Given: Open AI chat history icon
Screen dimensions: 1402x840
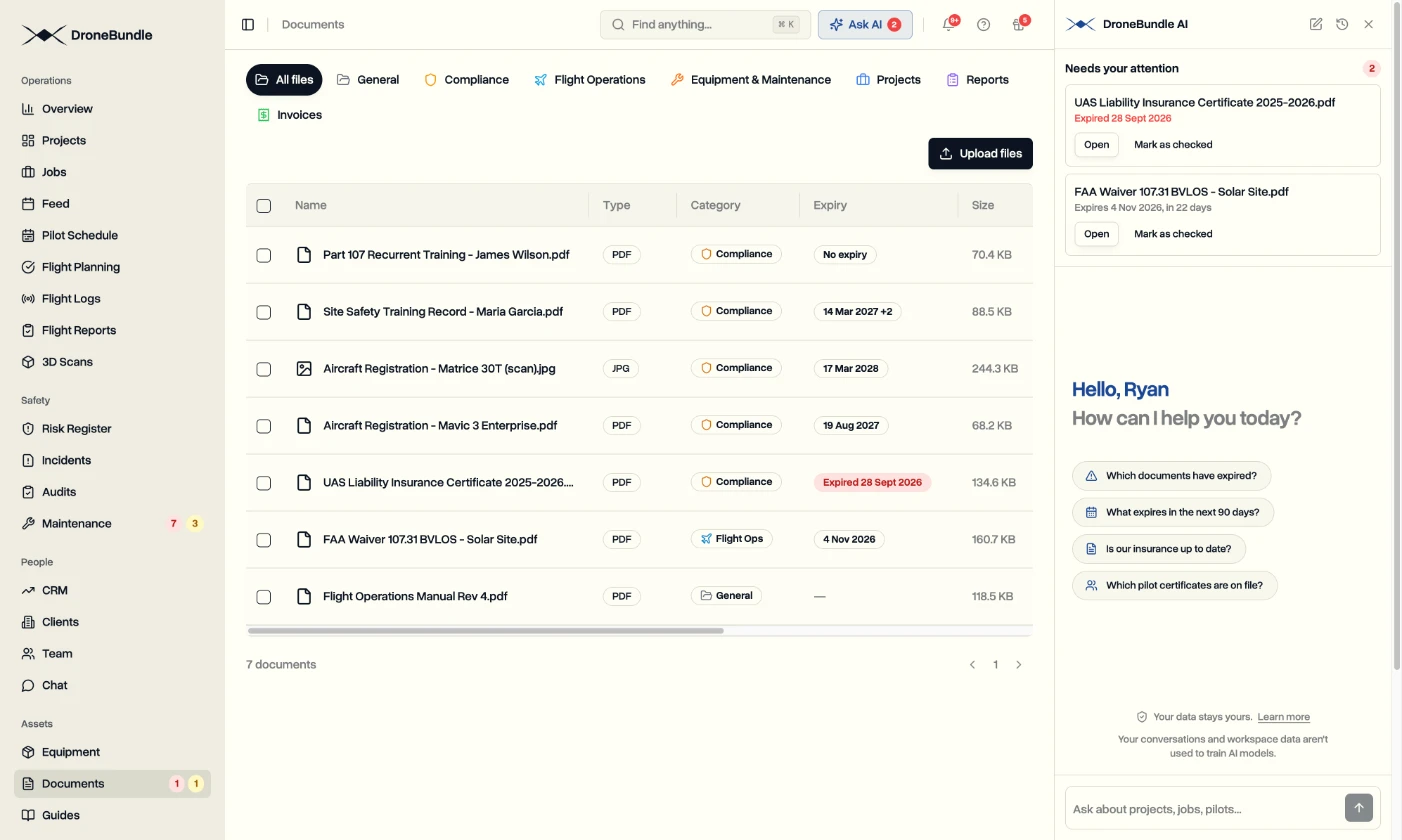Looking at the screenshot, I should [1342, 24].
